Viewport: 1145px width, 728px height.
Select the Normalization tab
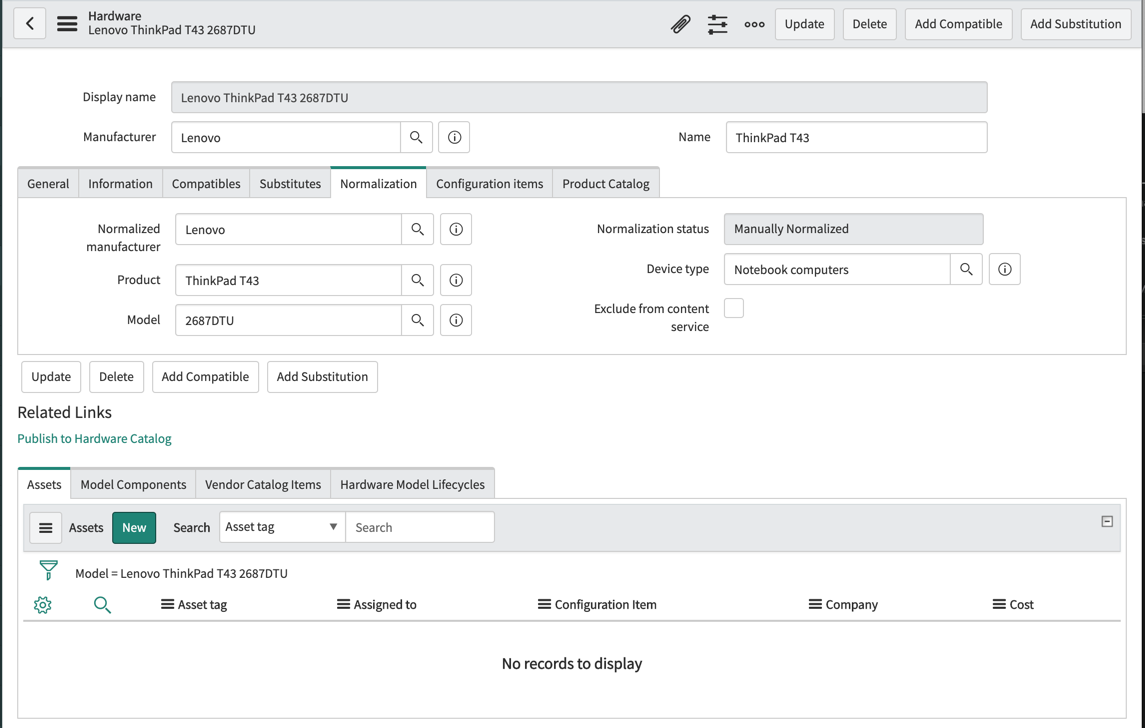point(378,184)
